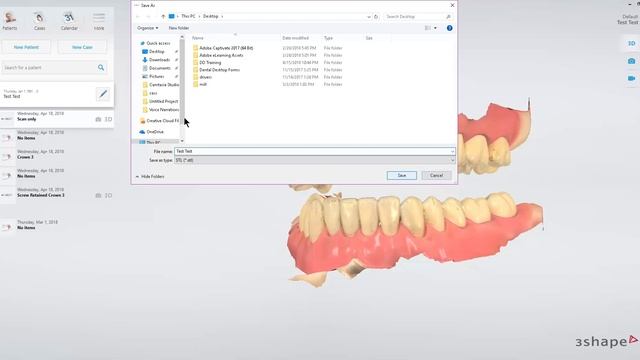Click 3D icon on Screw Retained Crown 3 case

(108, 196)
